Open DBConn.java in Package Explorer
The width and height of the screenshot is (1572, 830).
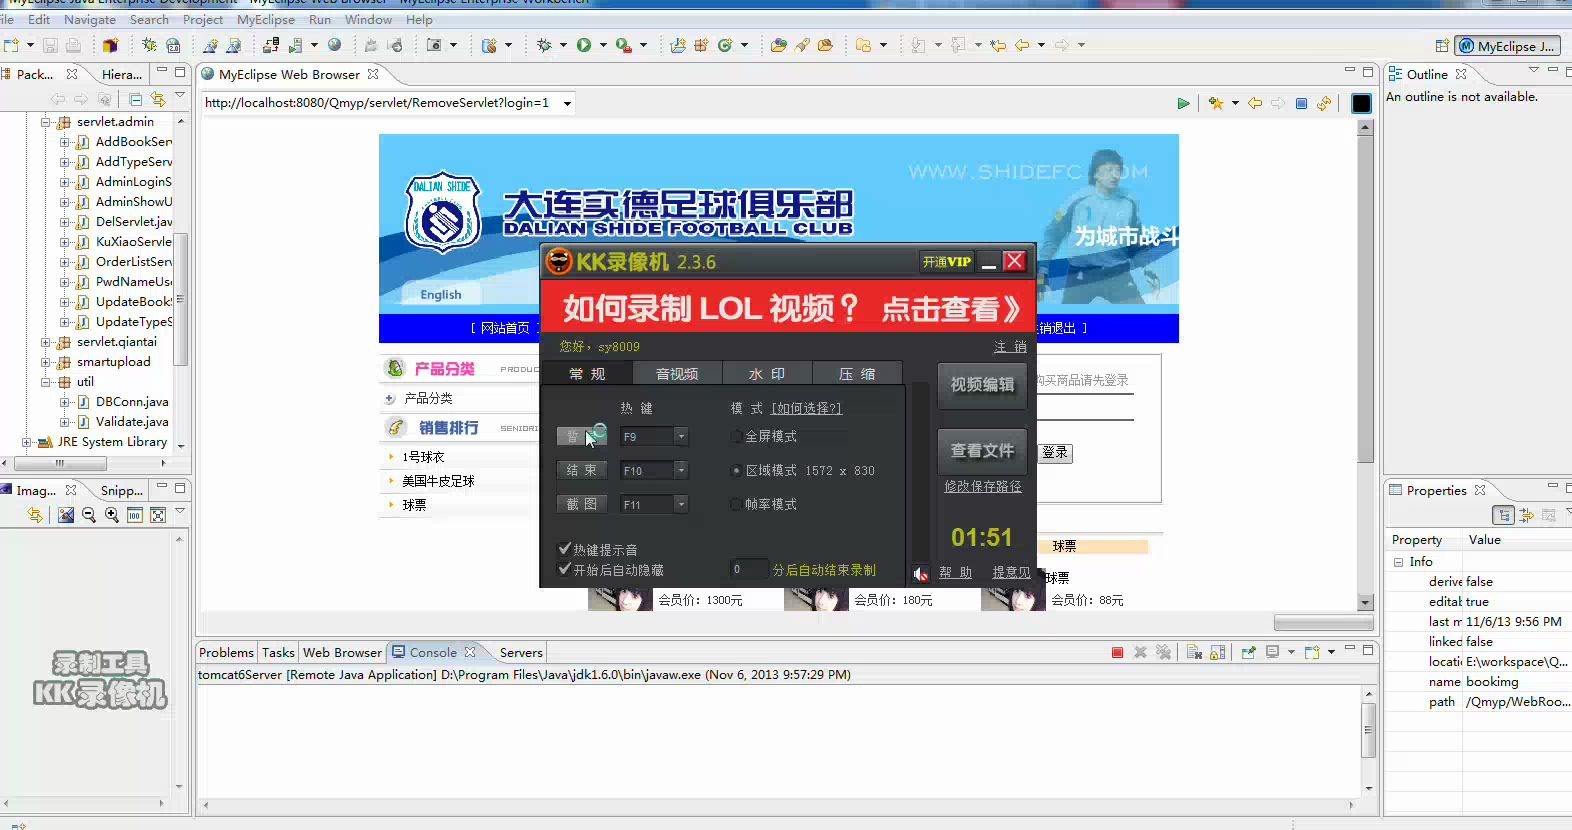132,402
